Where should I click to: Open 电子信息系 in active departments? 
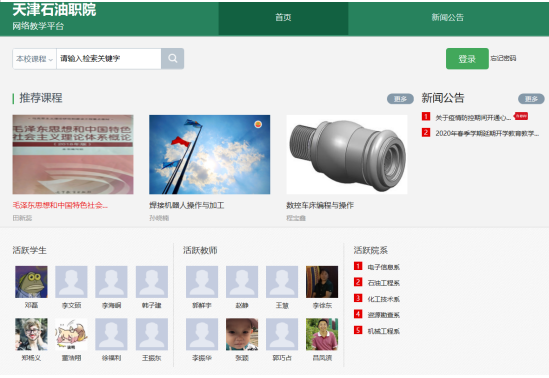coord(383,267)
